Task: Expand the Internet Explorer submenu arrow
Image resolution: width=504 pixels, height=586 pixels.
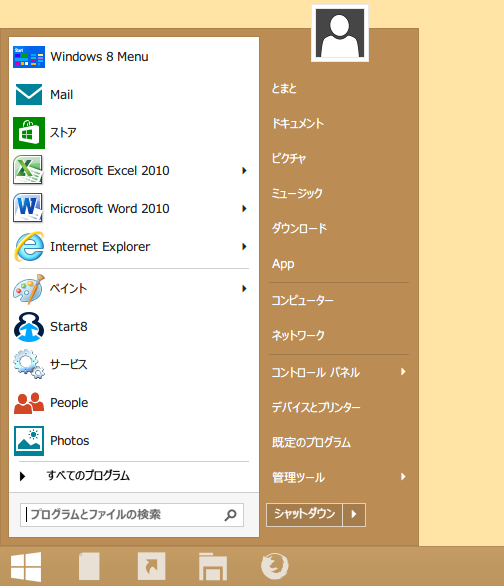Action: coord(244,246)
